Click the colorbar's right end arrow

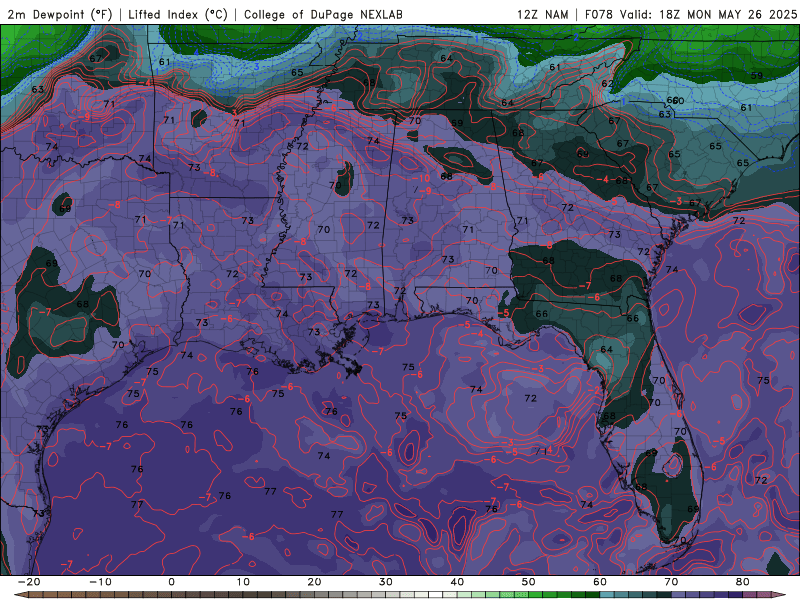[779, 595]
